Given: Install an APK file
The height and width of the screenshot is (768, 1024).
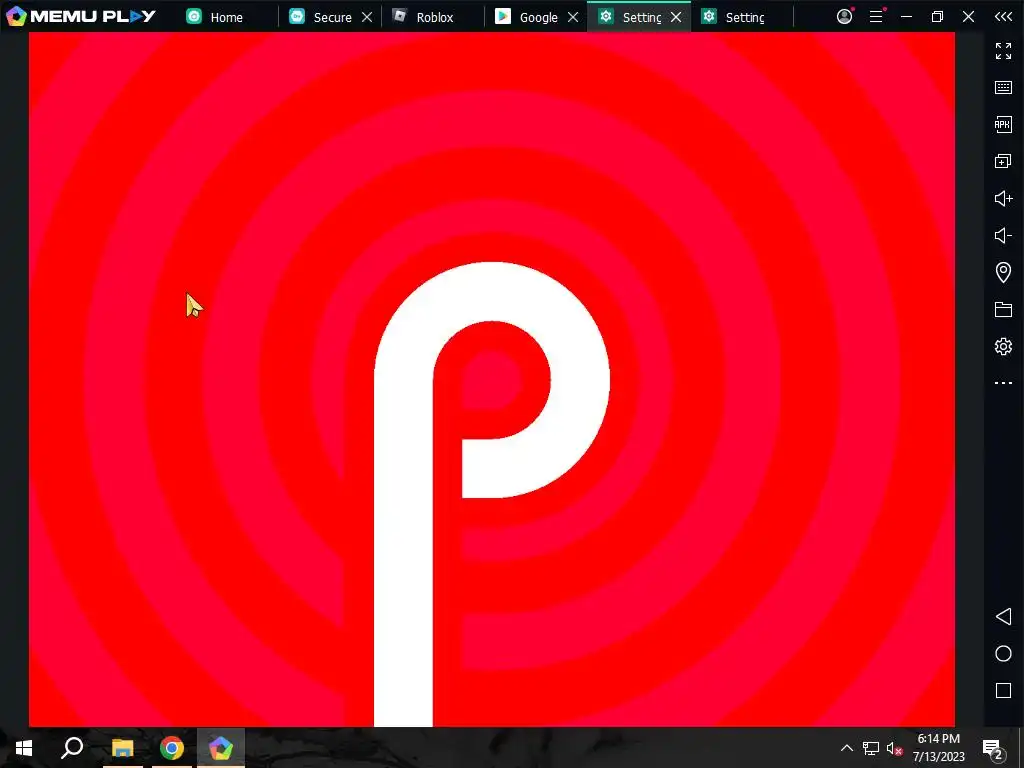Looking at the screenshot, I should point(1003,124).
